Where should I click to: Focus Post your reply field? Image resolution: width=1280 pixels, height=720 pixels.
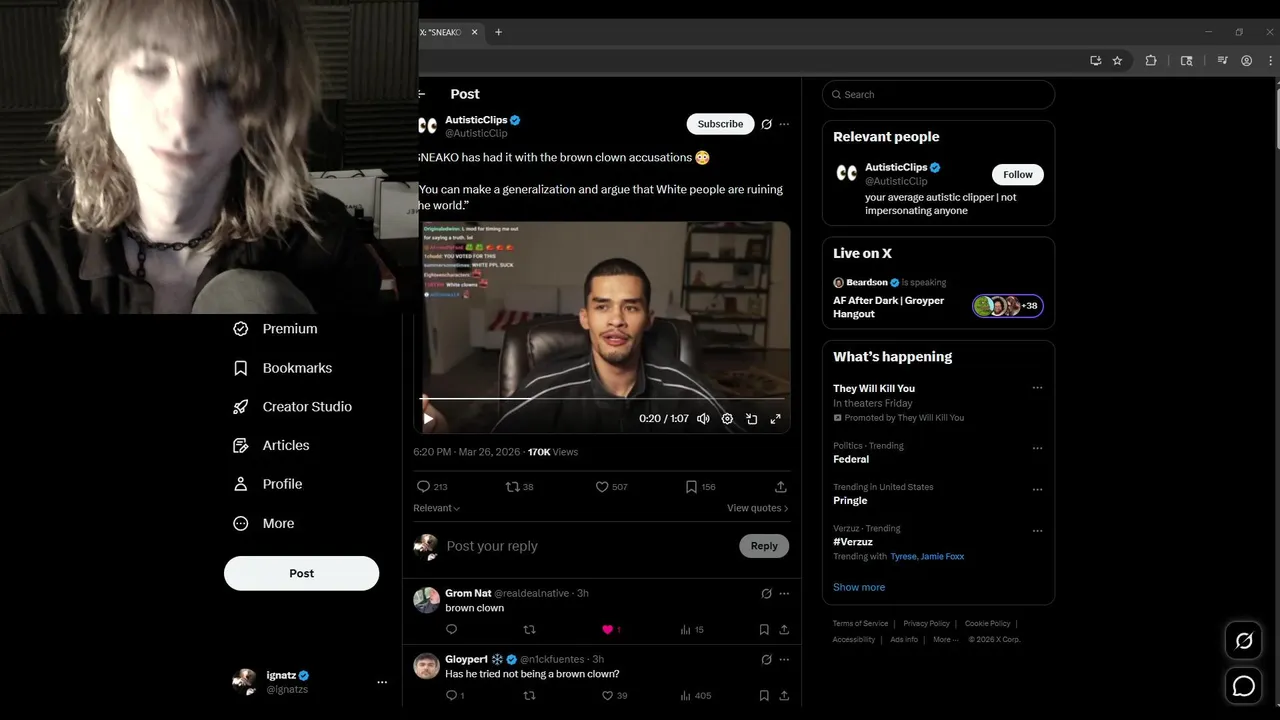point(590,546)
